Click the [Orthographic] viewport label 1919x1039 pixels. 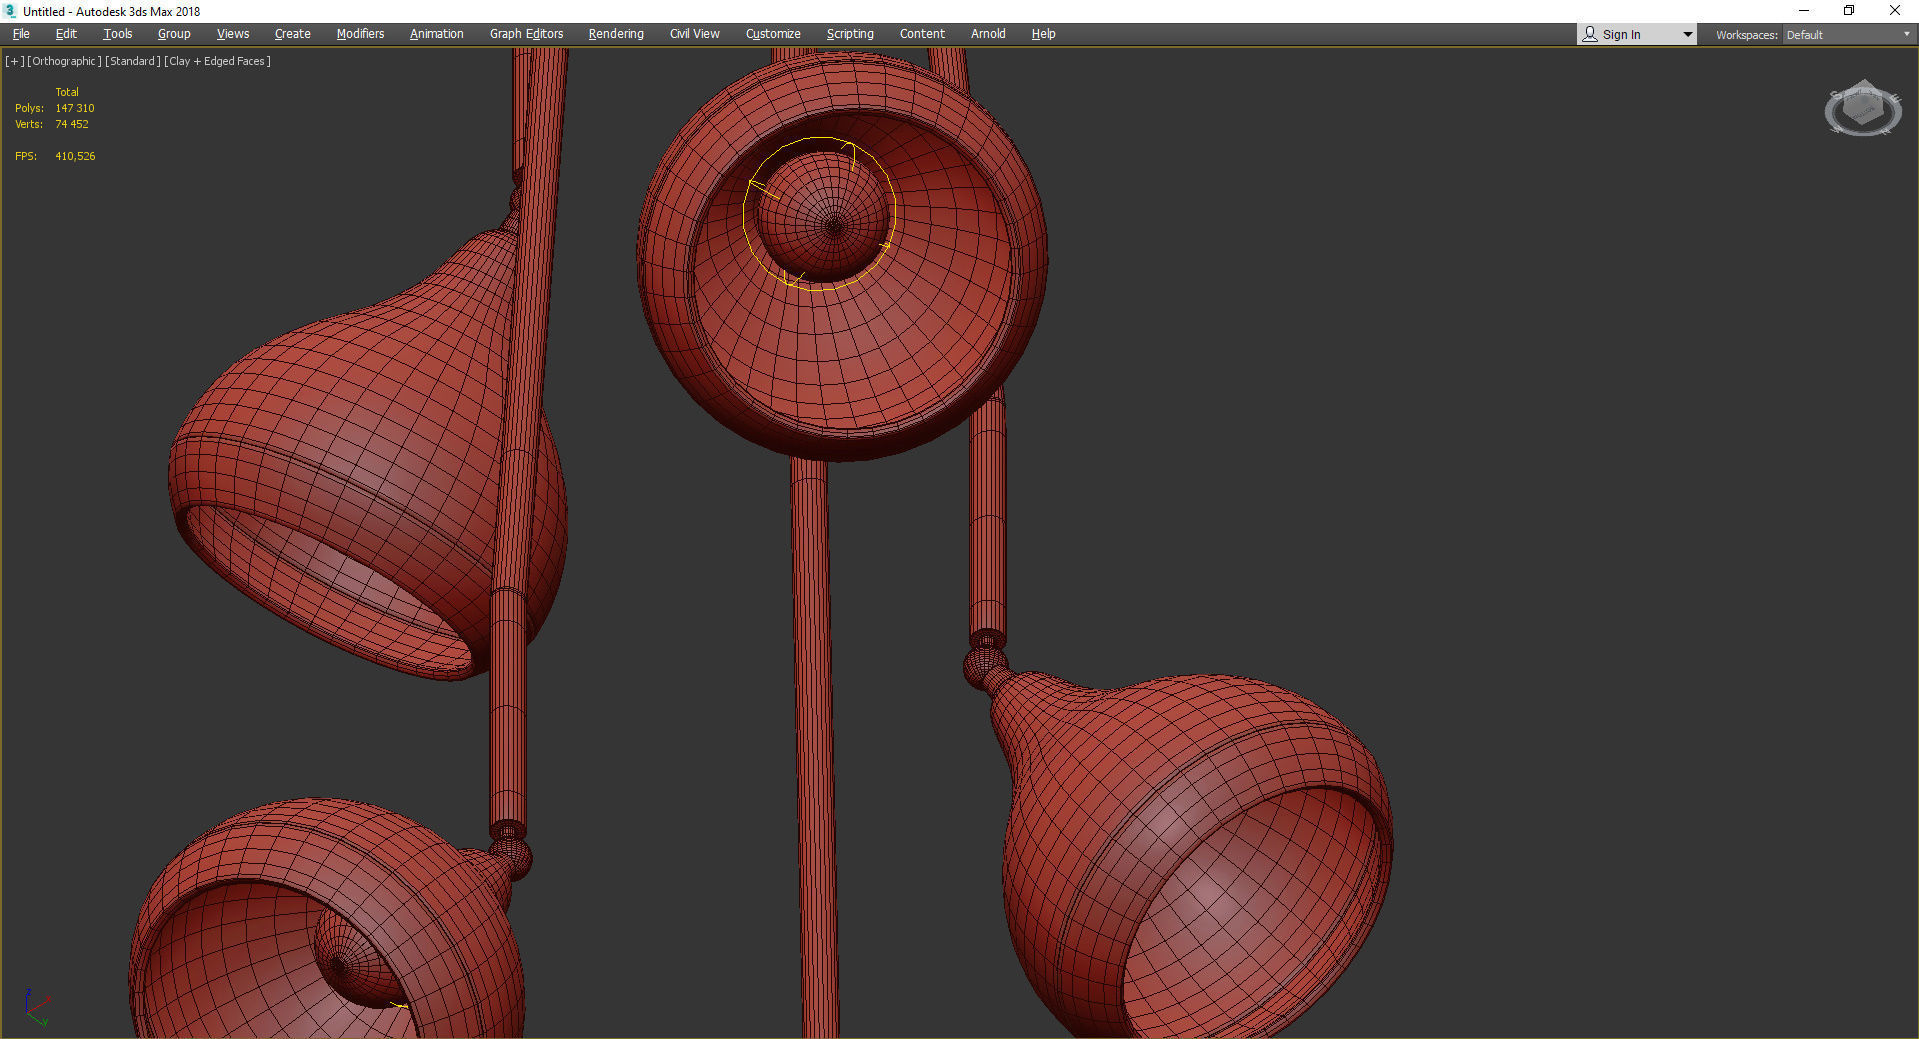pos(64,61)
